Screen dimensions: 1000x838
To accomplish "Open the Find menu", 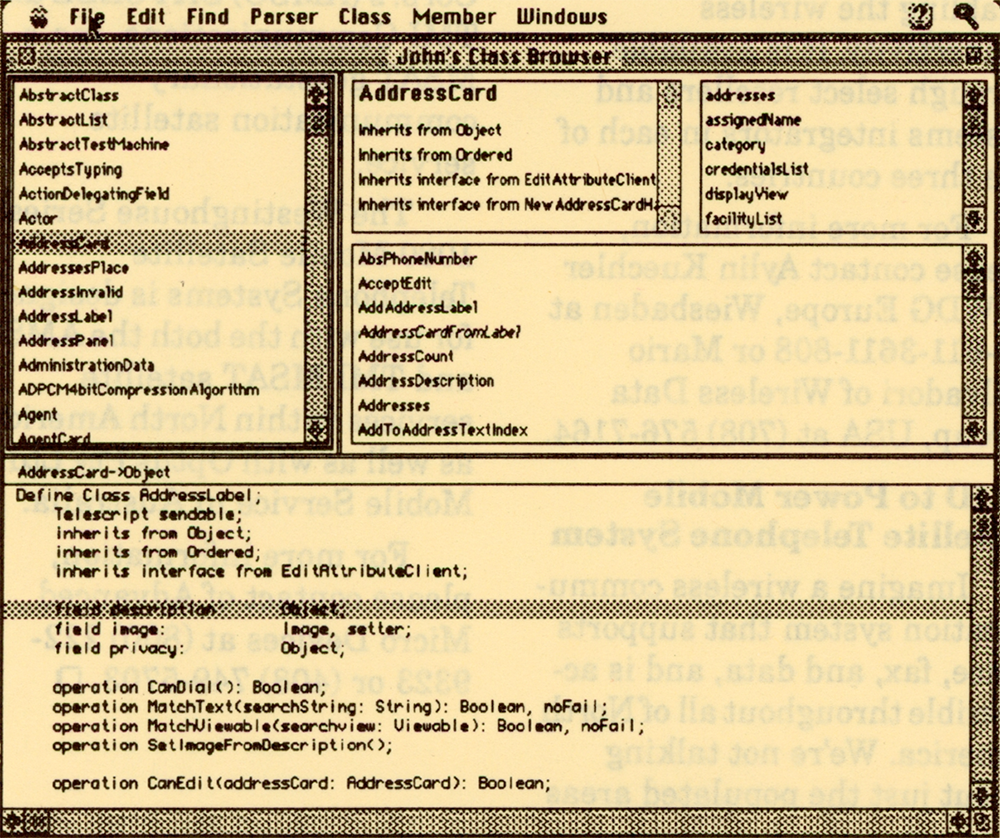I will click(207, 17).
